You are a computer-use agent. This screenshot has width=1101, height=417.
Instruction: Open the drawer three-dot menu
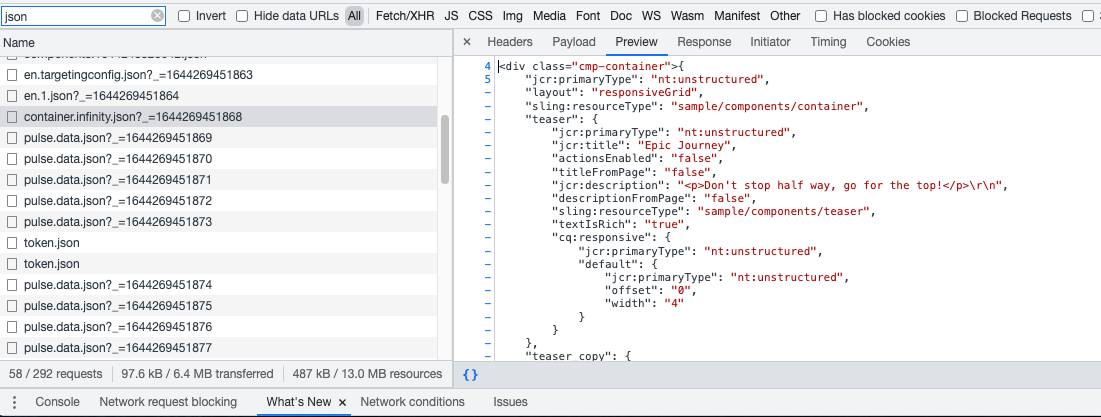14,402
